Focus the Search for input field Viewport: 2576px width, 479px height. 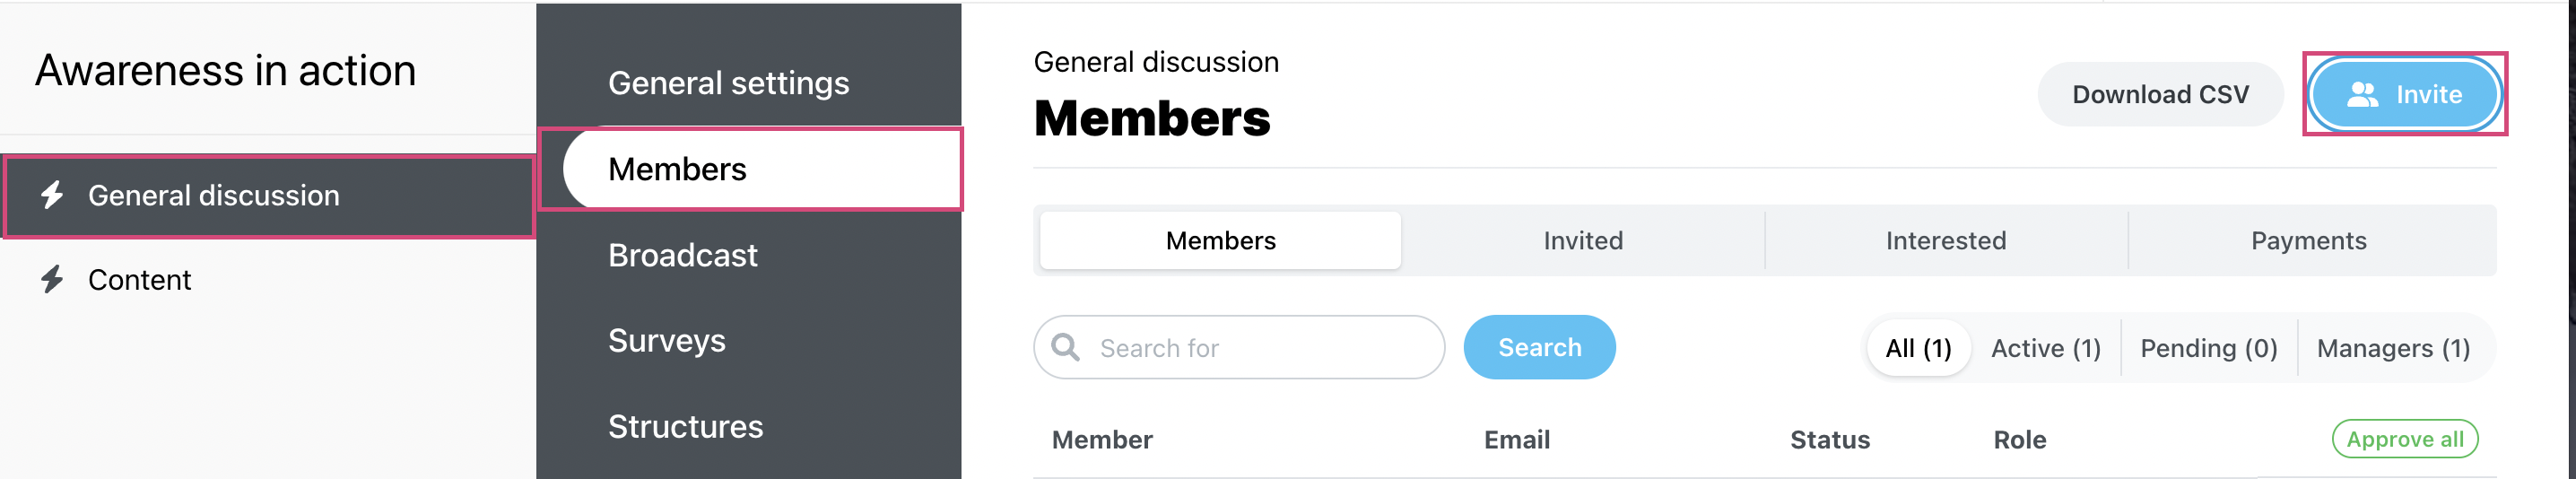[1239, 347]
